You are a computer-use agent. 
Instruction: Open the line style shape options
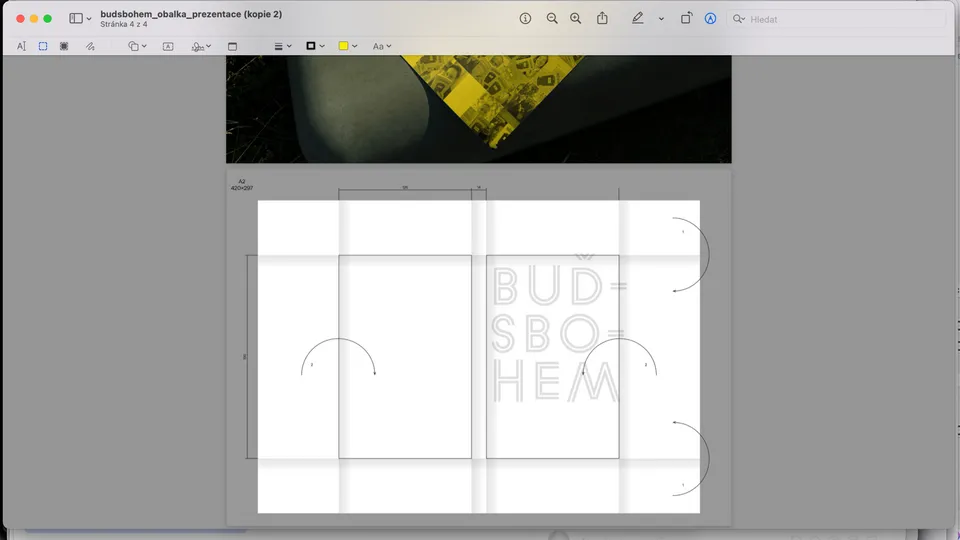[283, 46]
